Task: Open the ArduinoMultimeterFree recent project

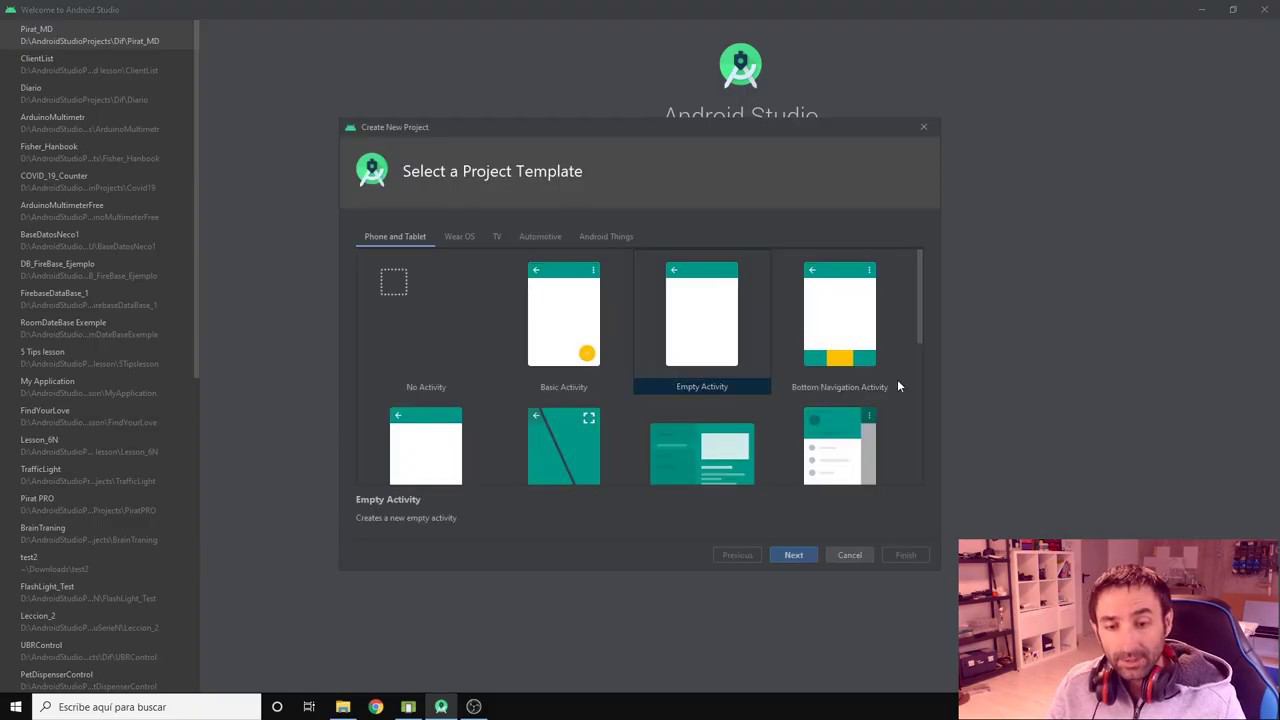Action: coord(97,211)
